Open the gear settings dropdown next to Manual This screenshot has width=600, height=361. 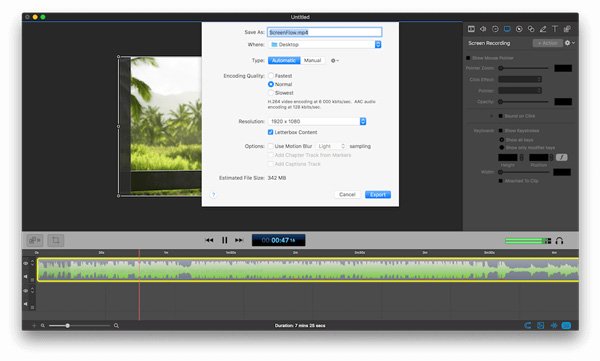[334, 60]
